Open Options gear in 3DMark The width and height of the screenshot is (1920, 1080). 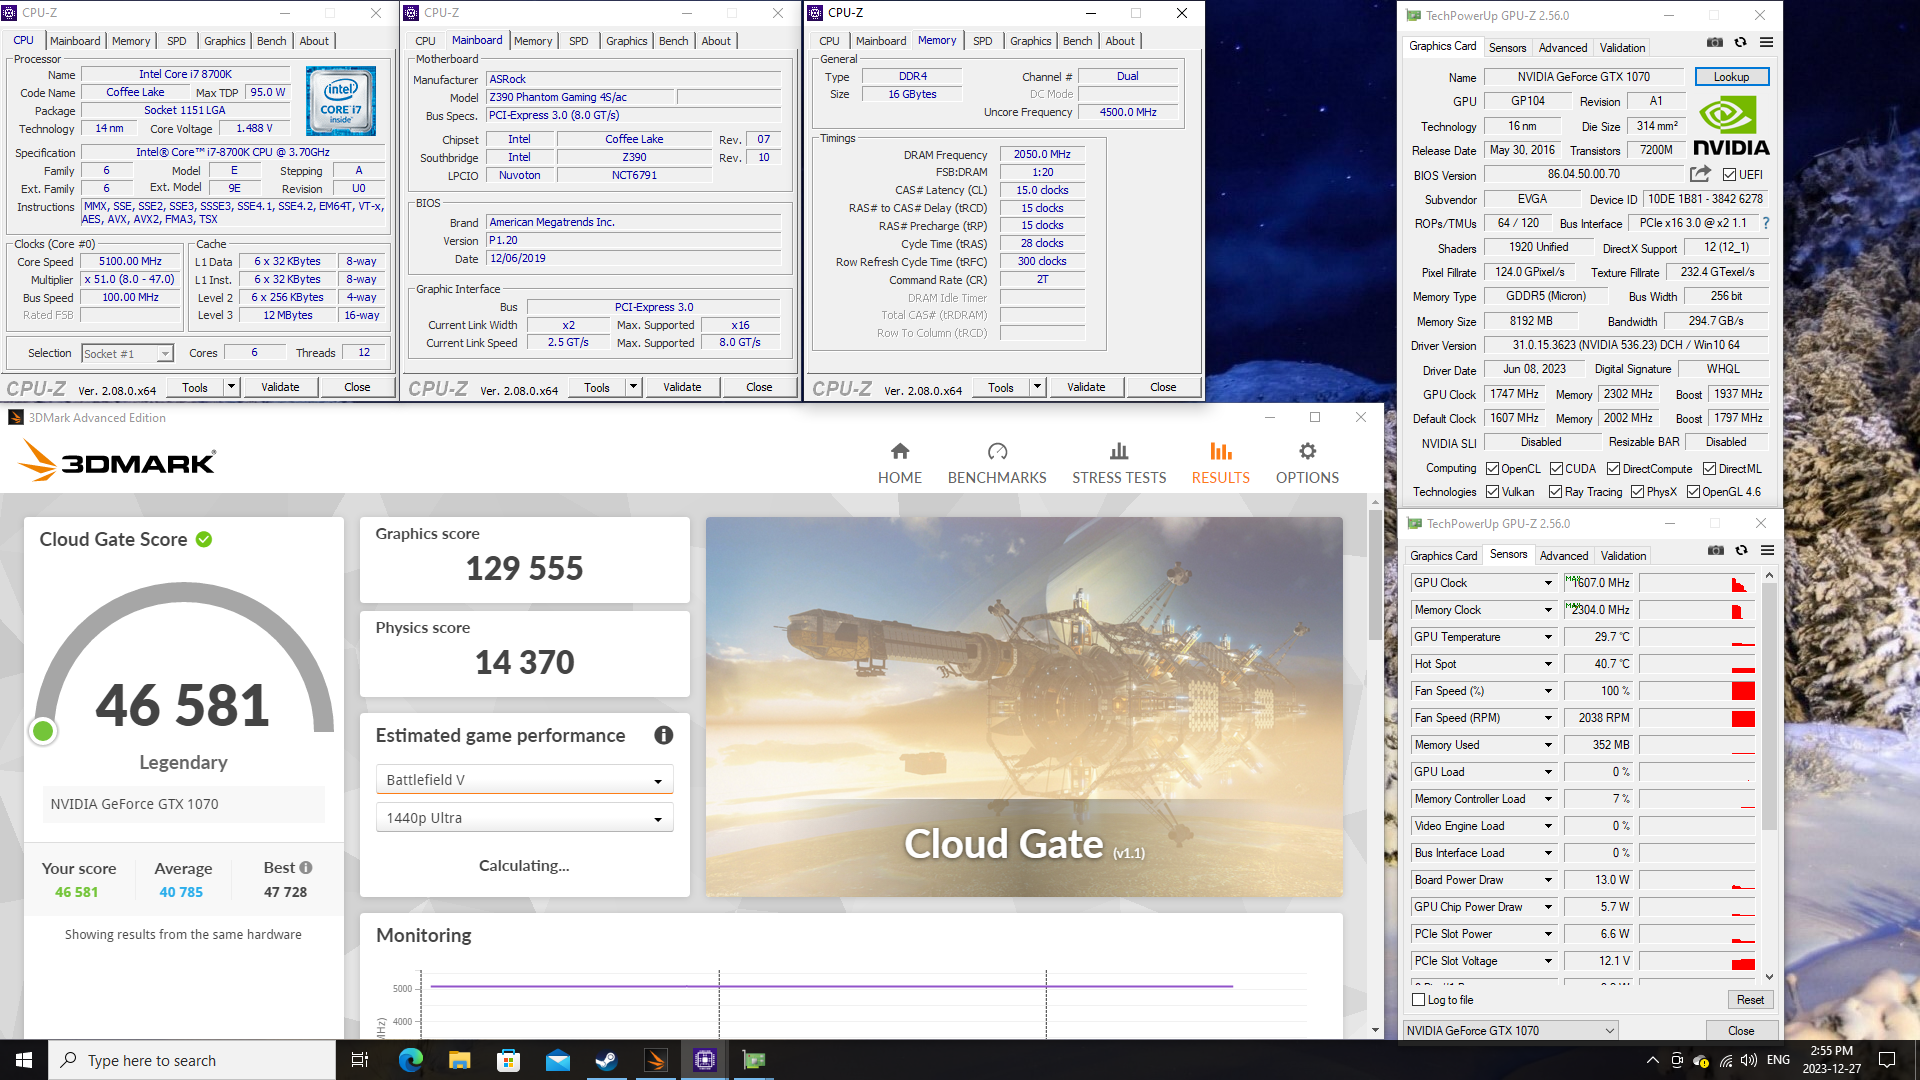point(1307,451)
